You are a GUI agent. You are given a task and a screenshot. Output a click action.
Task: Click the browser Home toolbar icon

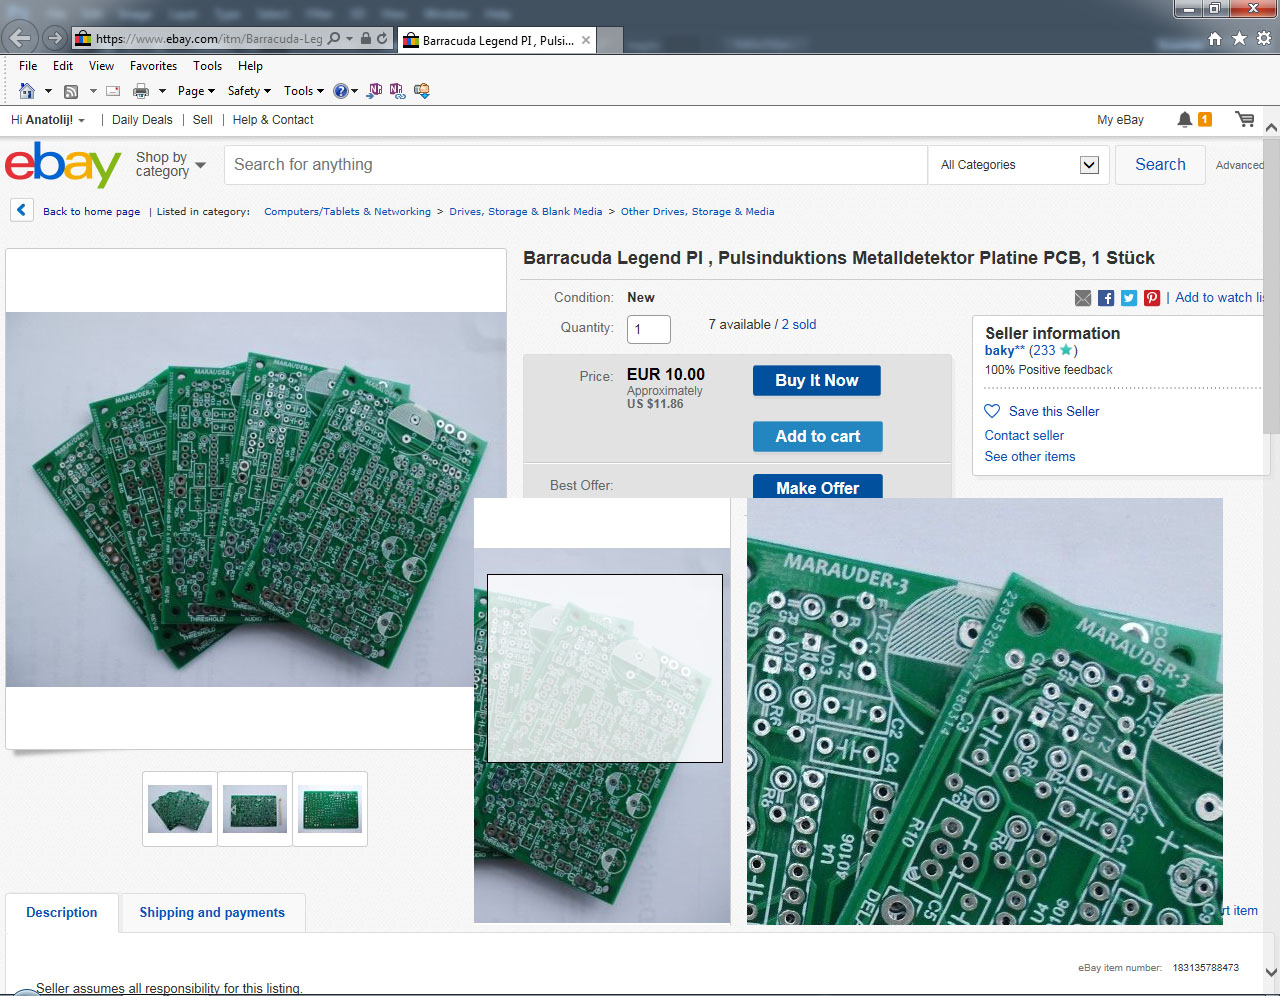click(27, 91)
